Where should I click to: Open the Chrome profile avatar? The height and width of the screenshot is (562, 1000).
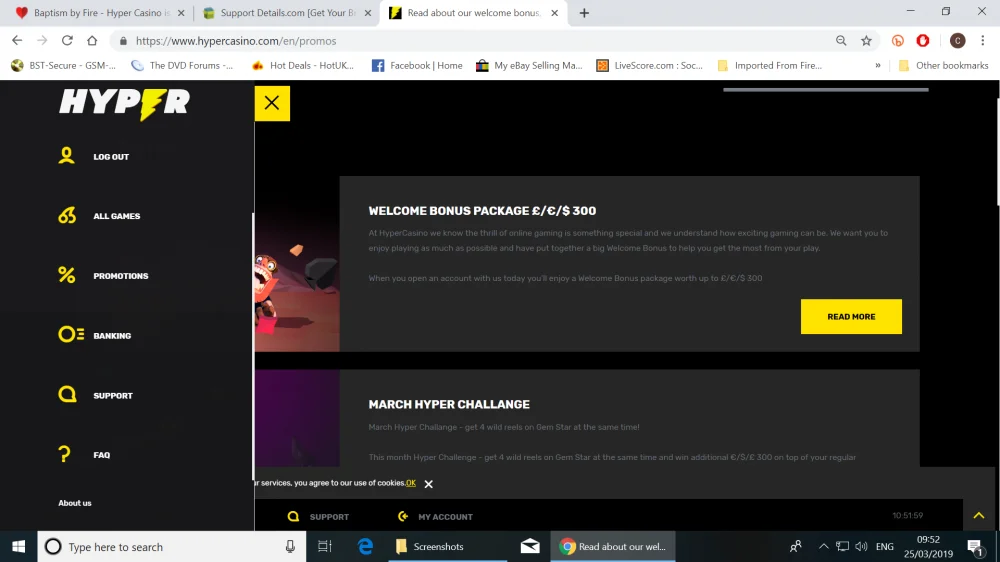point(957,41)
